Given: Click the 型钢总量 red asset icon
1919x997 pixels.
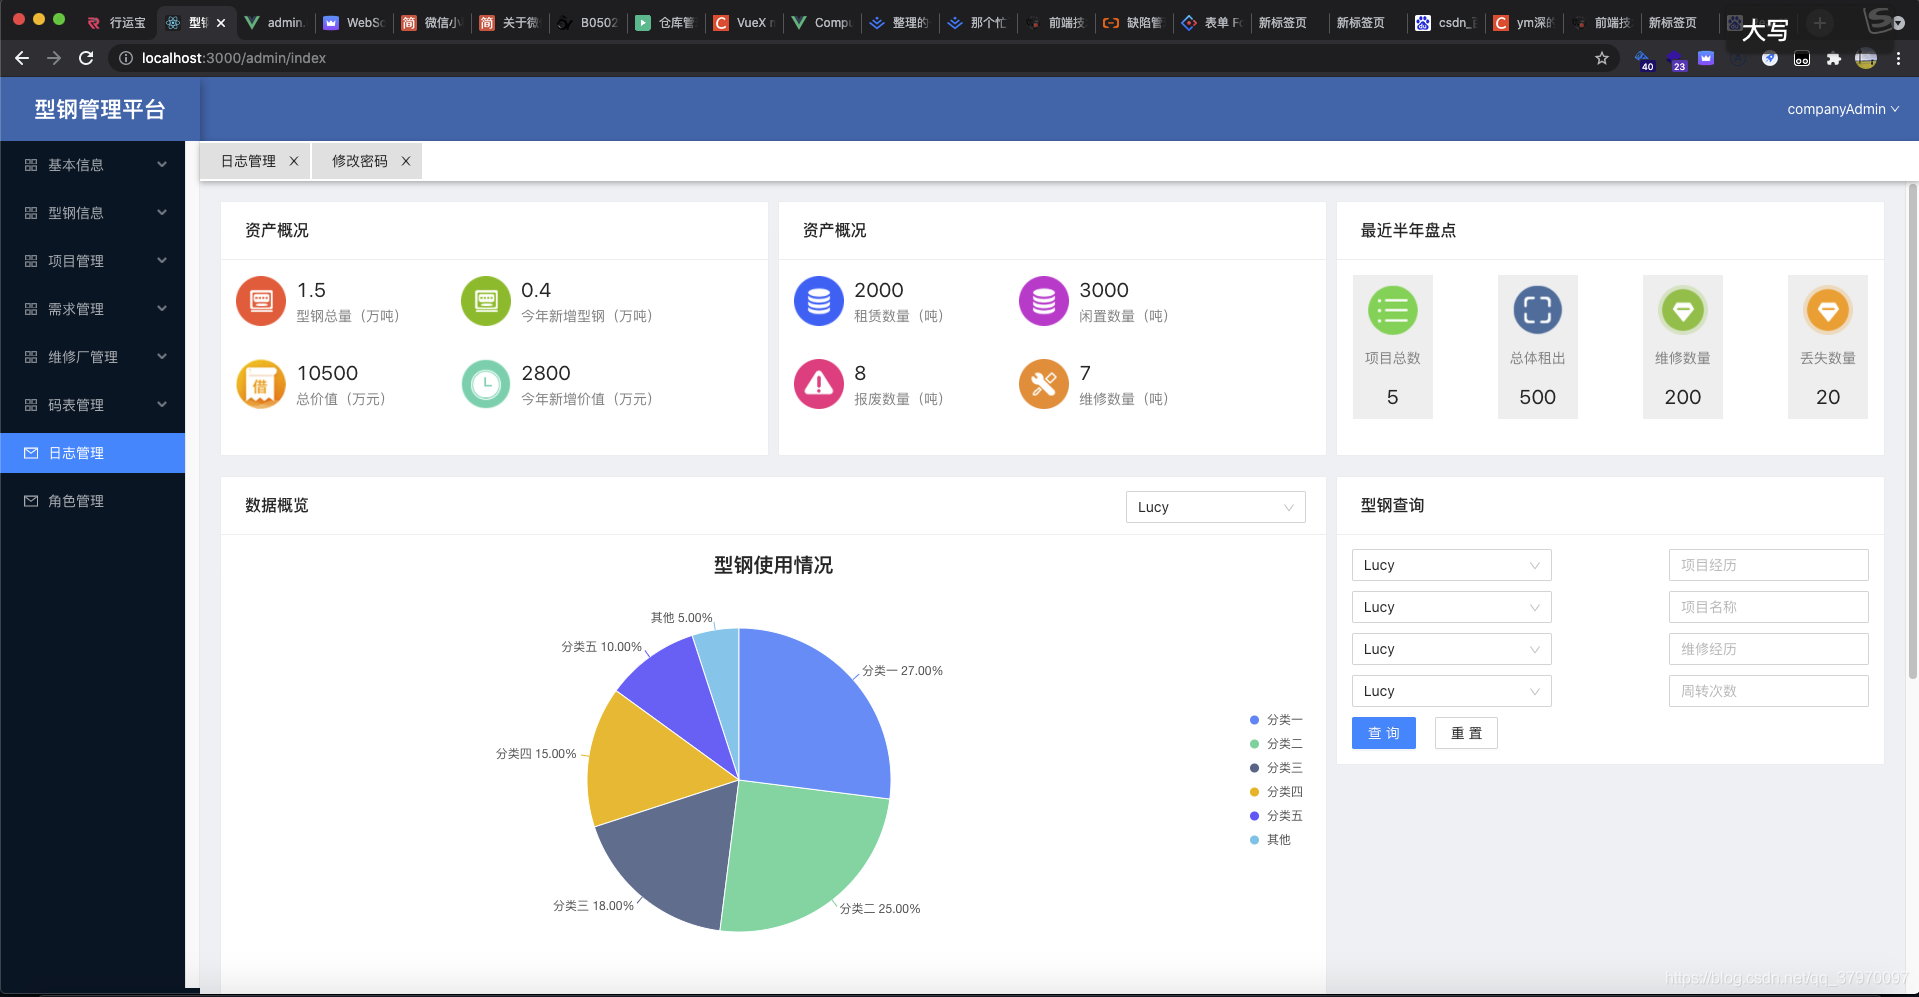Looking at the screenshot, I should click(260, 300).
